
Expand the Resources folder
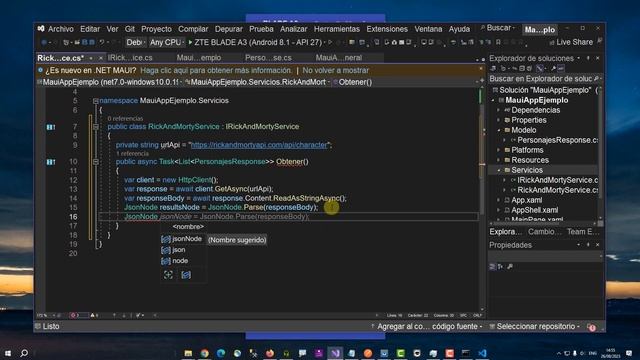click(x=498, y=160)
